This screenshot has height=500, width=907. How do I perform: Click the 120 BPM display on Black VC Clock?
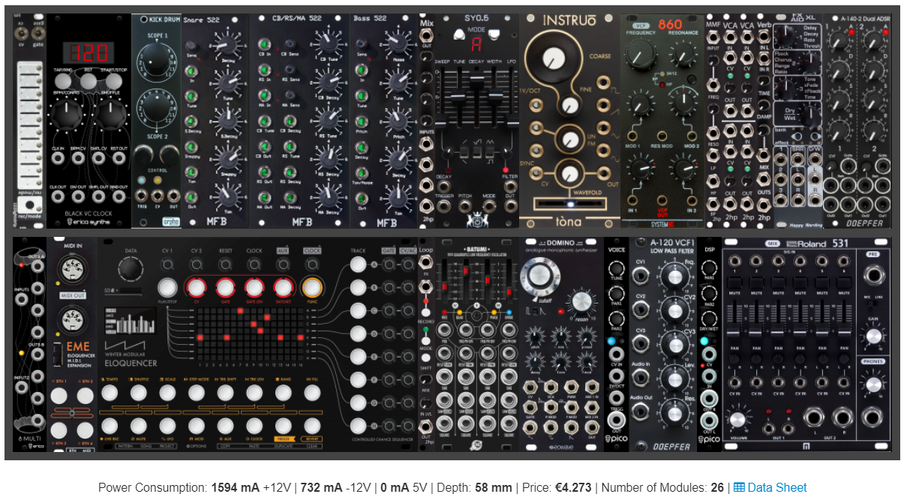tap(89, 53)
